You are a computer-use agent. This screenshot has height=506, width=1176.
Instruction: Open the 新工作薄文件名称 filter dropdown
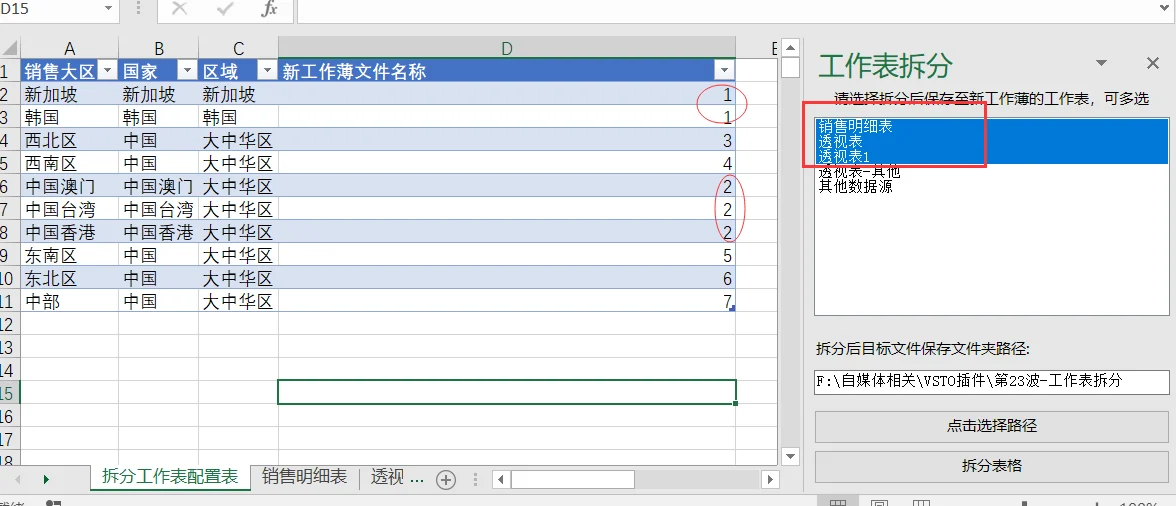click(x=724, y=71)
